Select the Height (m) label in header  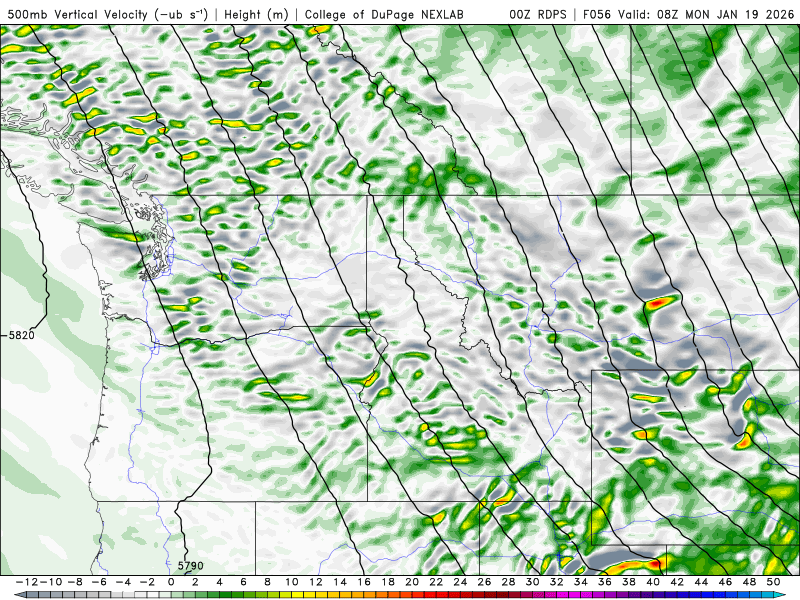(x=256, y=14)
